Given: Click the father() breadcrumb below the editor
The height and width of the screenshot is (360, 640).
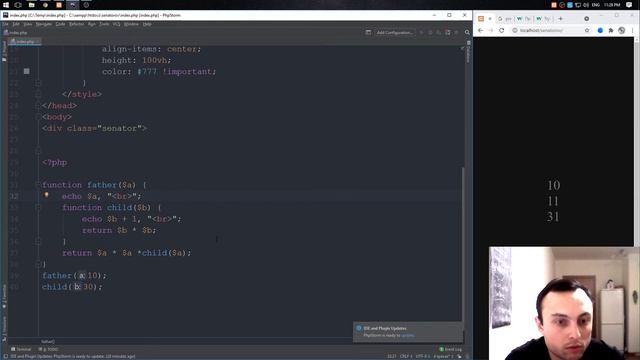Looking at the screenshot, I should coord(48,342).
